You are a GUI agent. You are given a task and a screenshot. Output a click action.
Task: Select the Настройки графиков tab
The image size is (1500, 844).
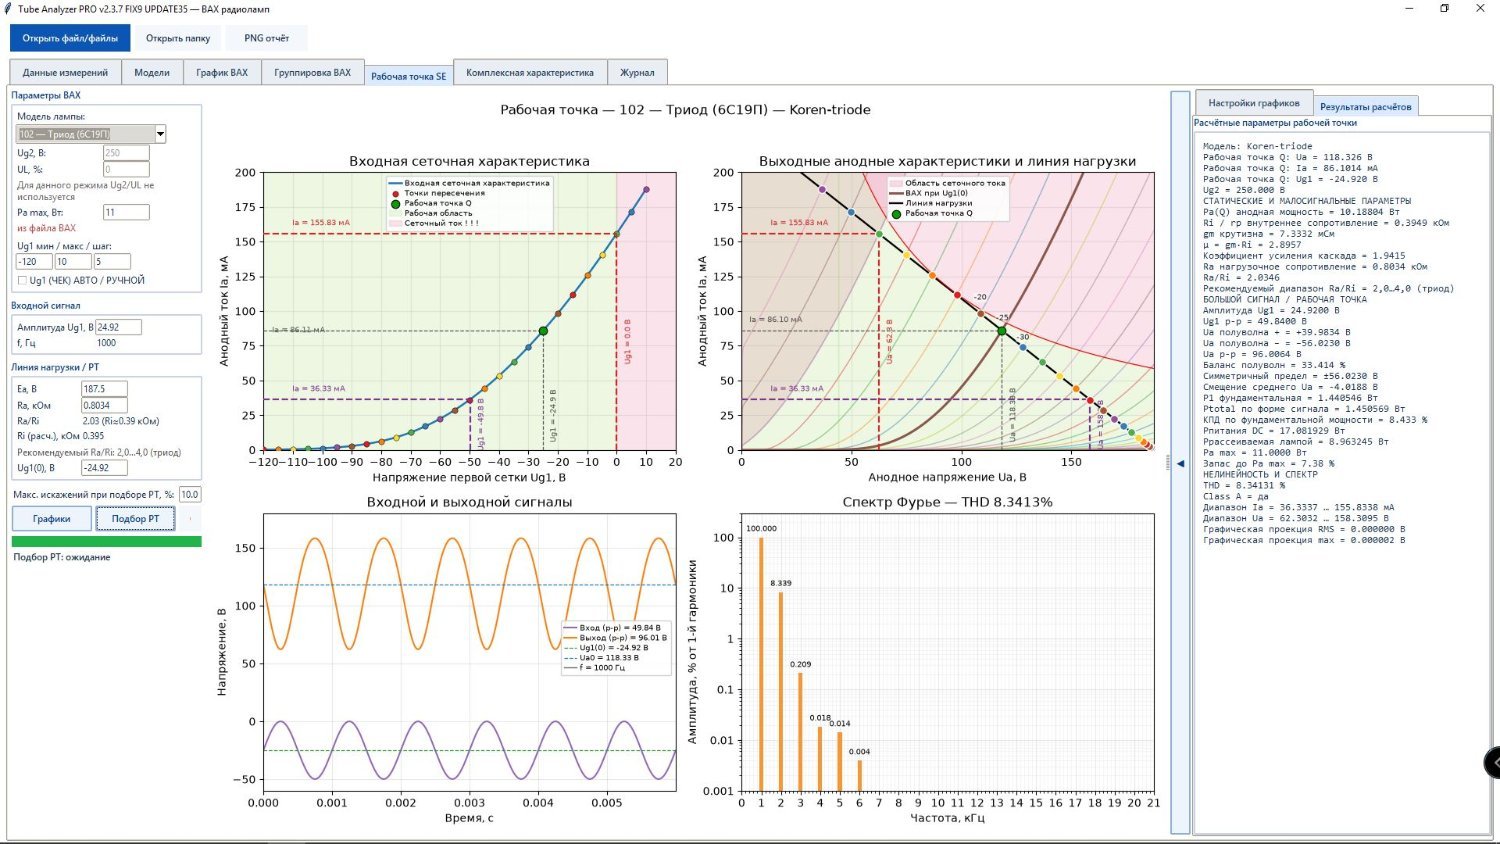point(1253,102)
